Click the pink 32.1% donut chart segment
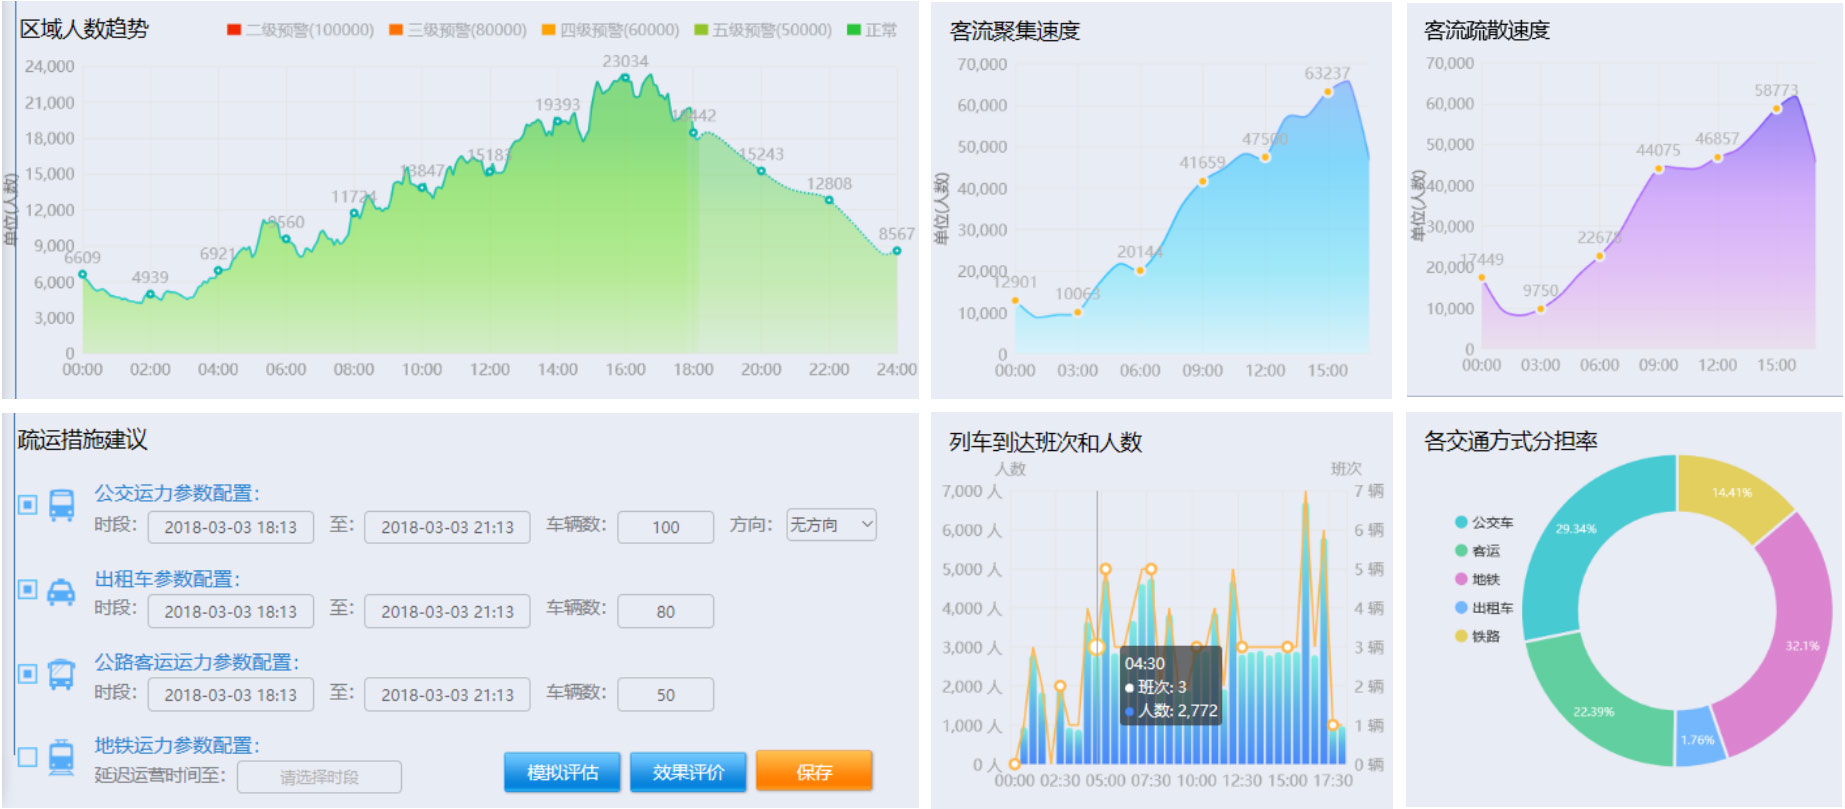The image size is (1845, 809). (1790, 645)
